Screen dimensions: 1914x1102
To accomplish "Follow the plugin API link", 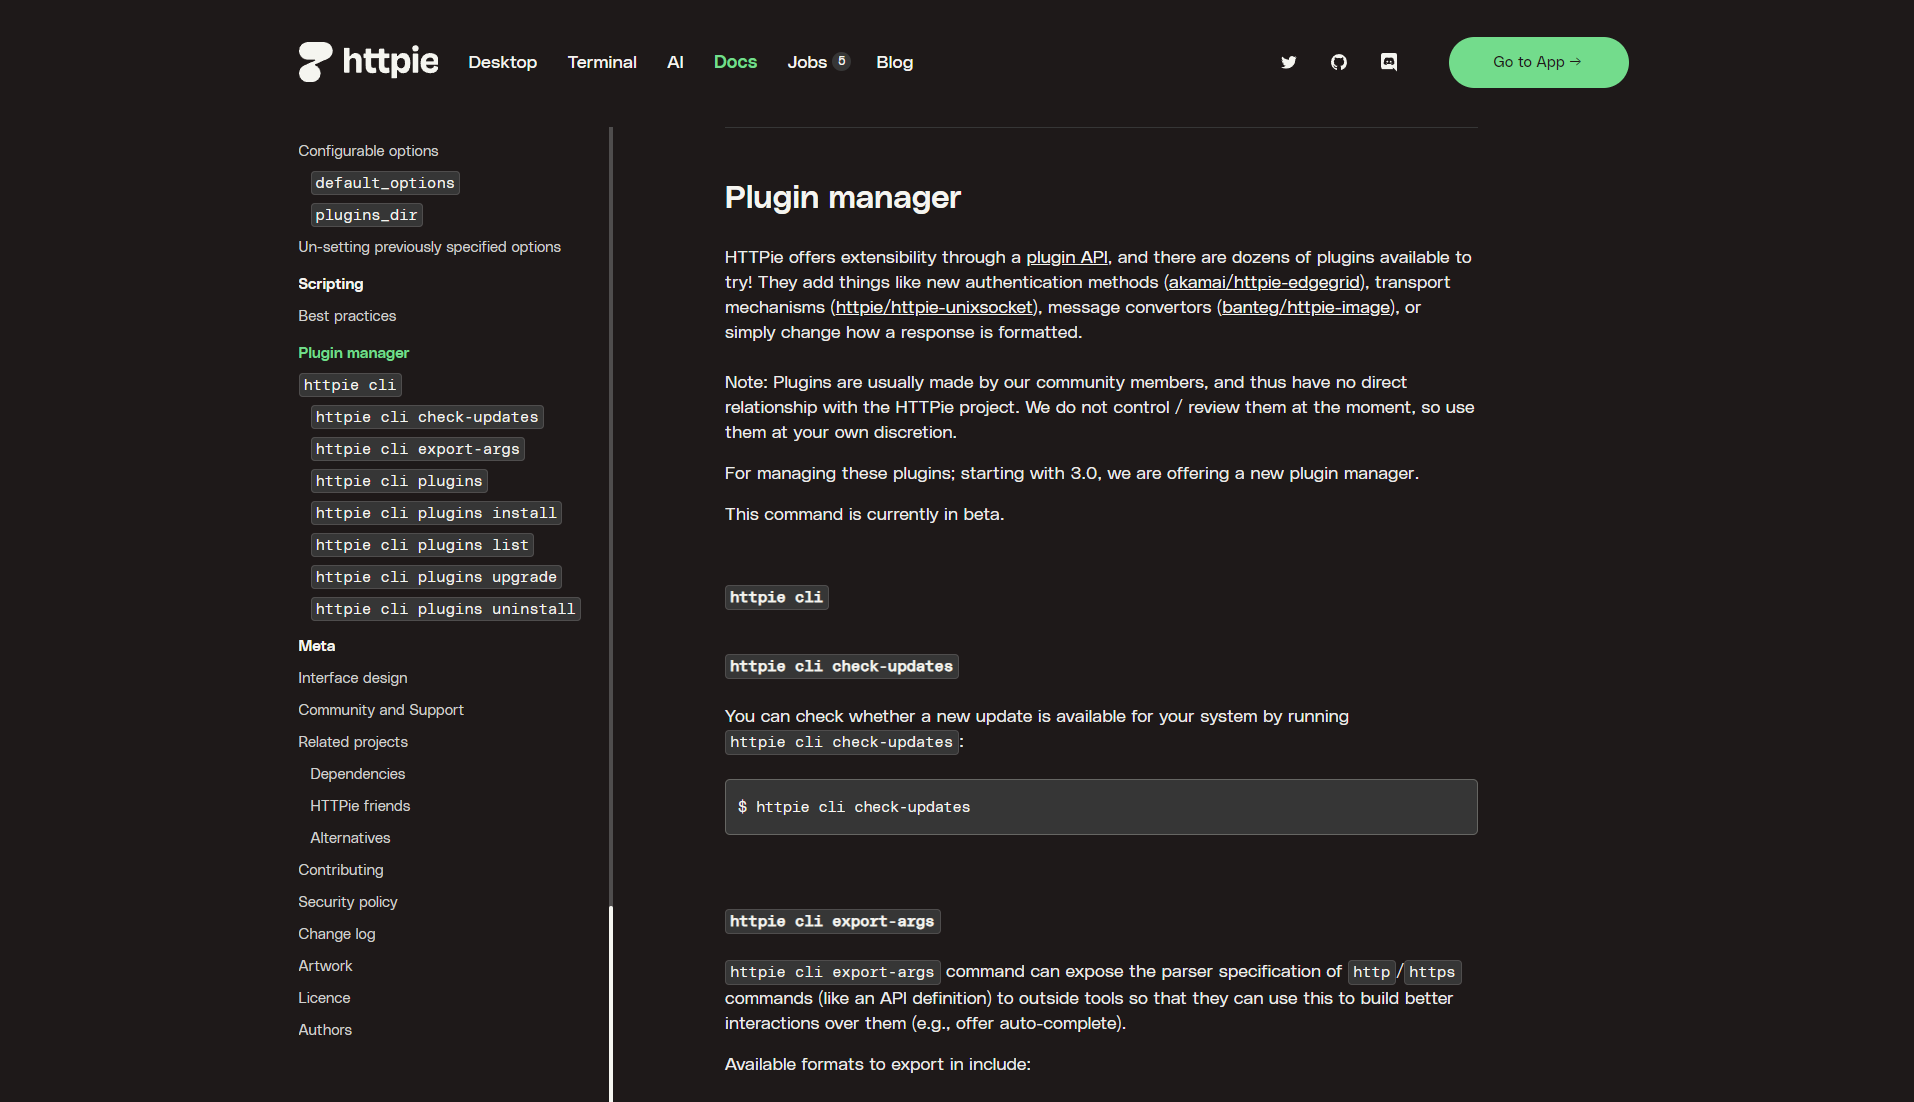I will tap(1066, 257).
